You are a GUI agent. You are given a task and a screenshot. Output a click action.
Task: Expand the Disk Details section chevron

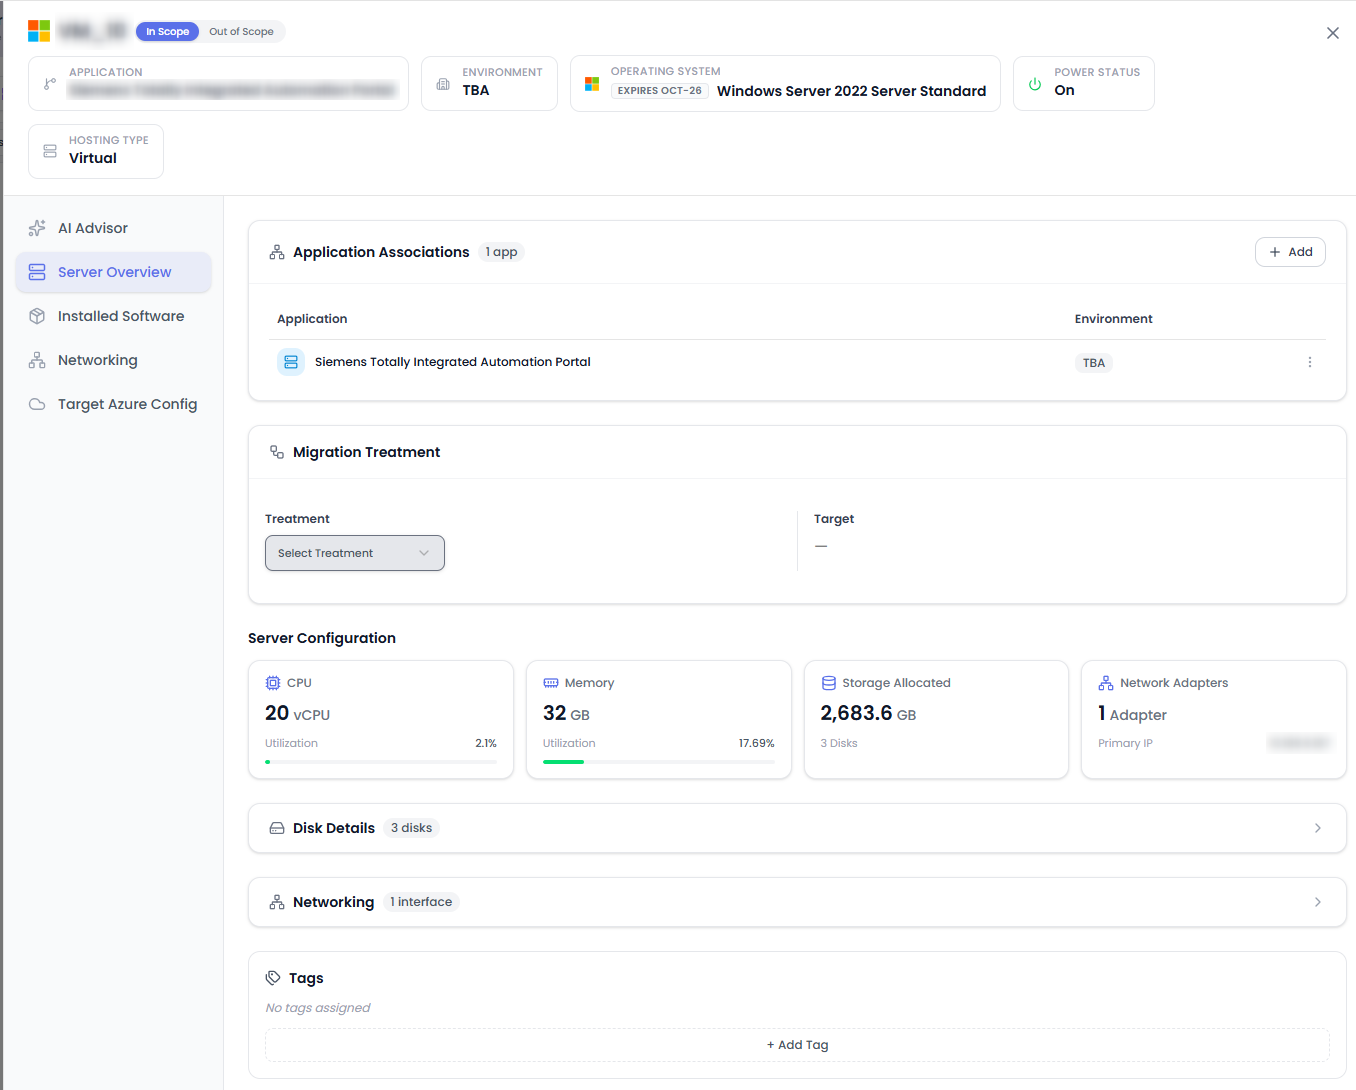coord(1318,828)
